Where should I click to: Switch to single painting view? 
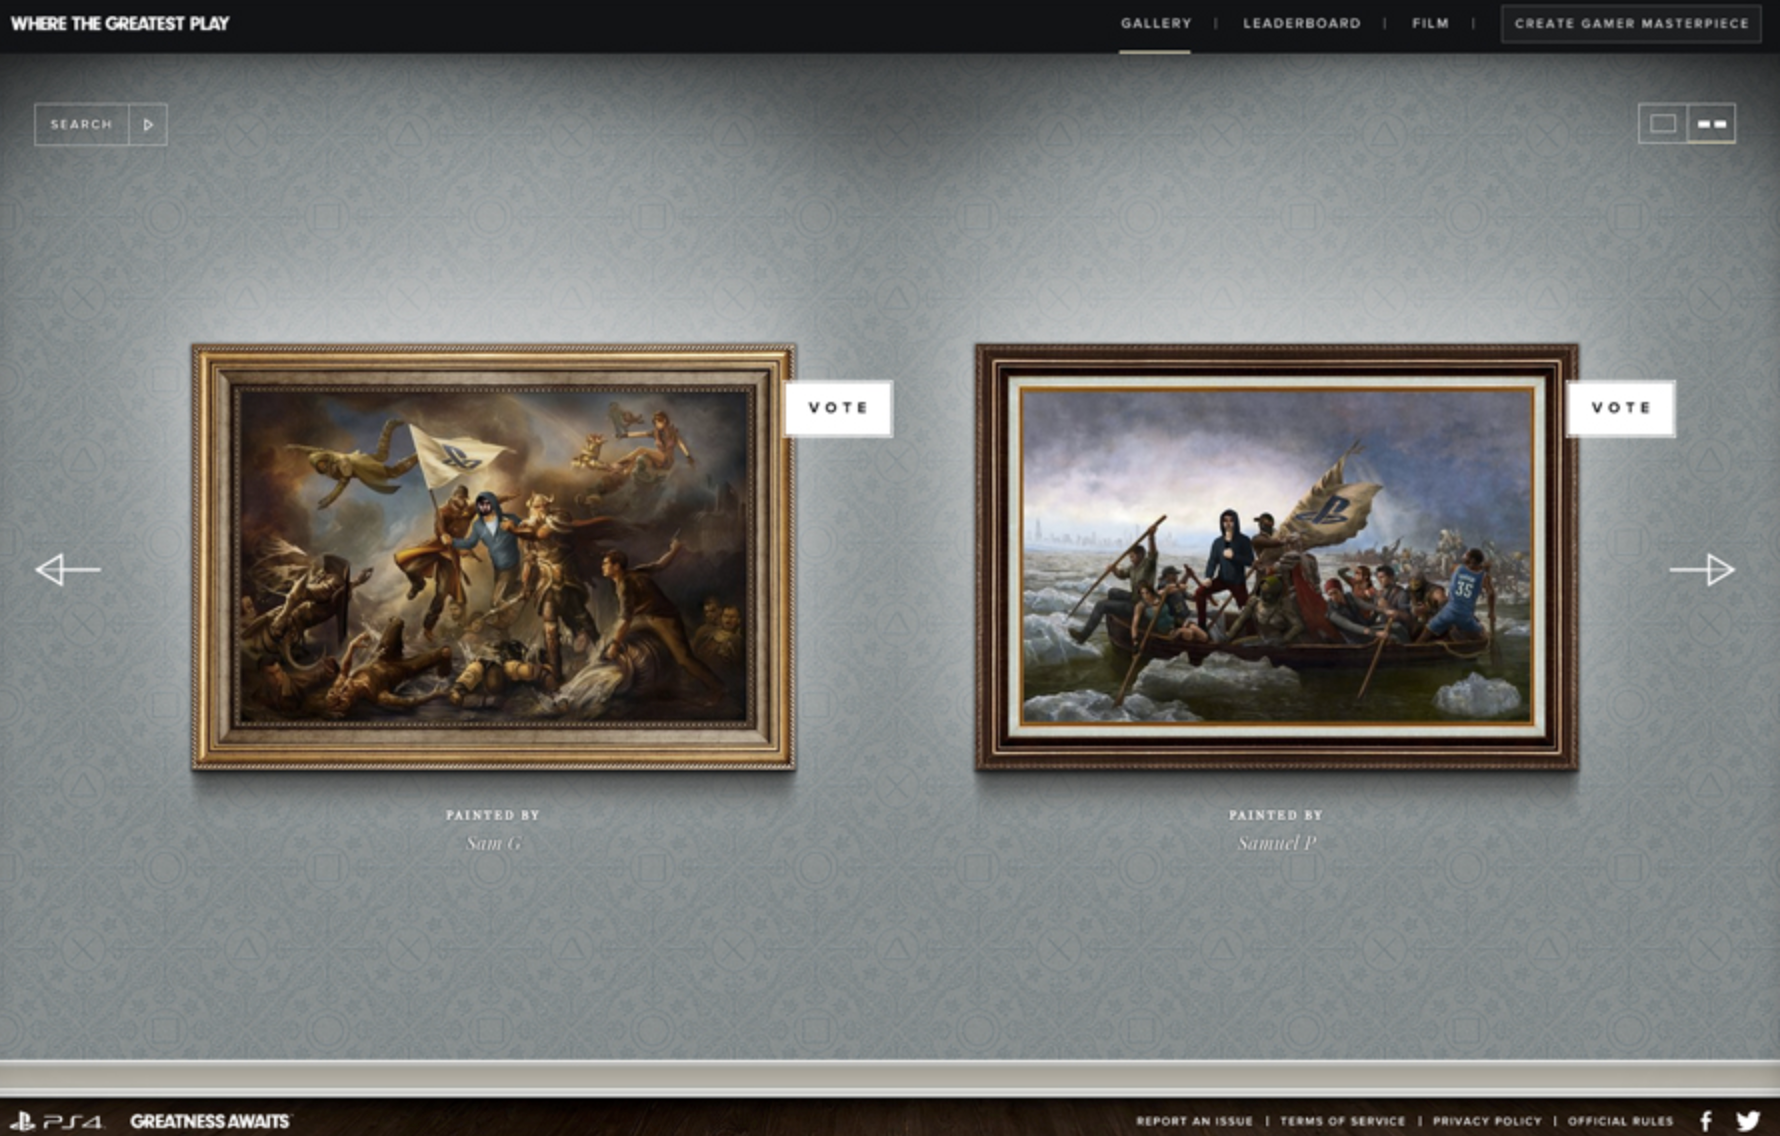(1663, 124)
